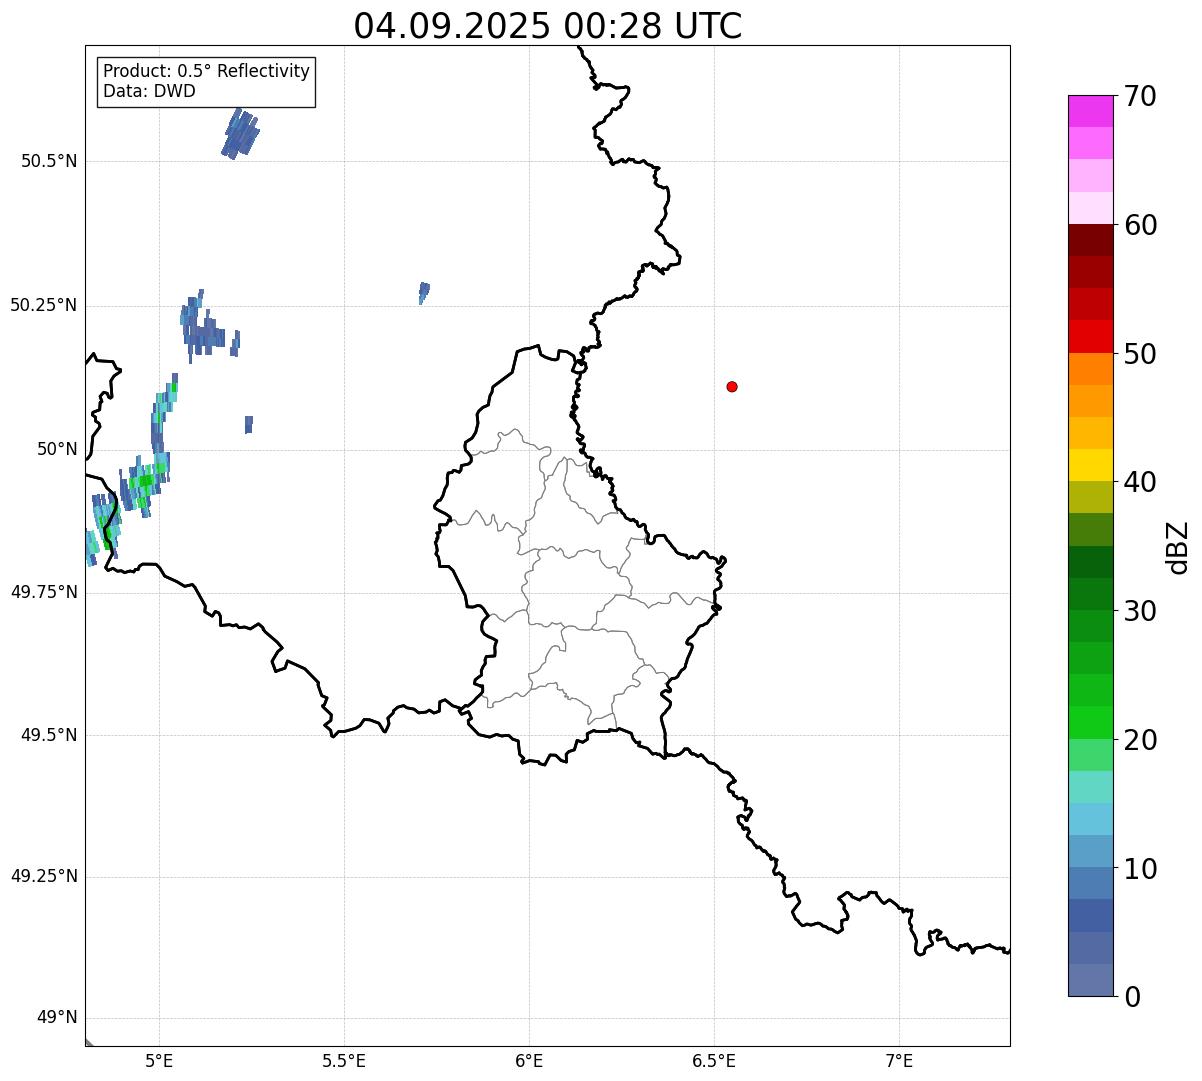
Task: Click the red radar site marker dot
Action: [732, 386]
